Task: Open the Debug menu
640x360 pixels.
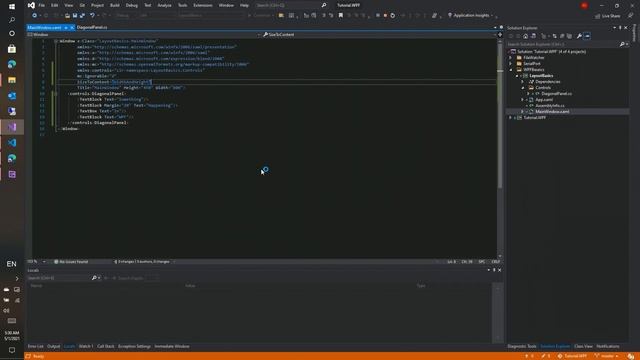Action: point(131,5)
